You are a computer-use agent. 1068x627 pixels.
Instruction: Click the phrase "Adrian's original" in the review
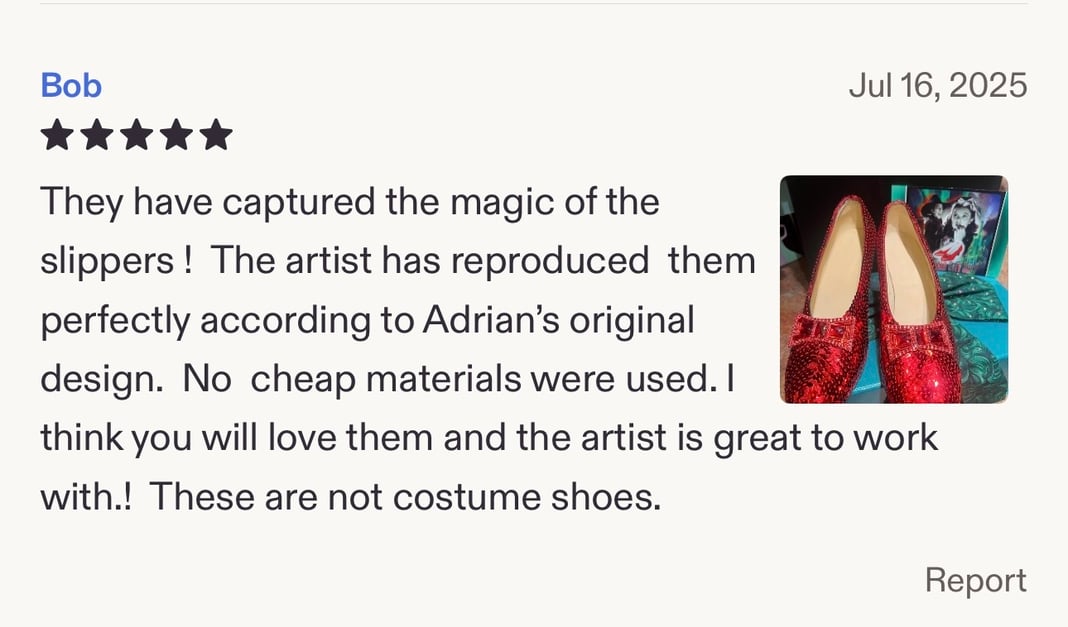point(558,320)
